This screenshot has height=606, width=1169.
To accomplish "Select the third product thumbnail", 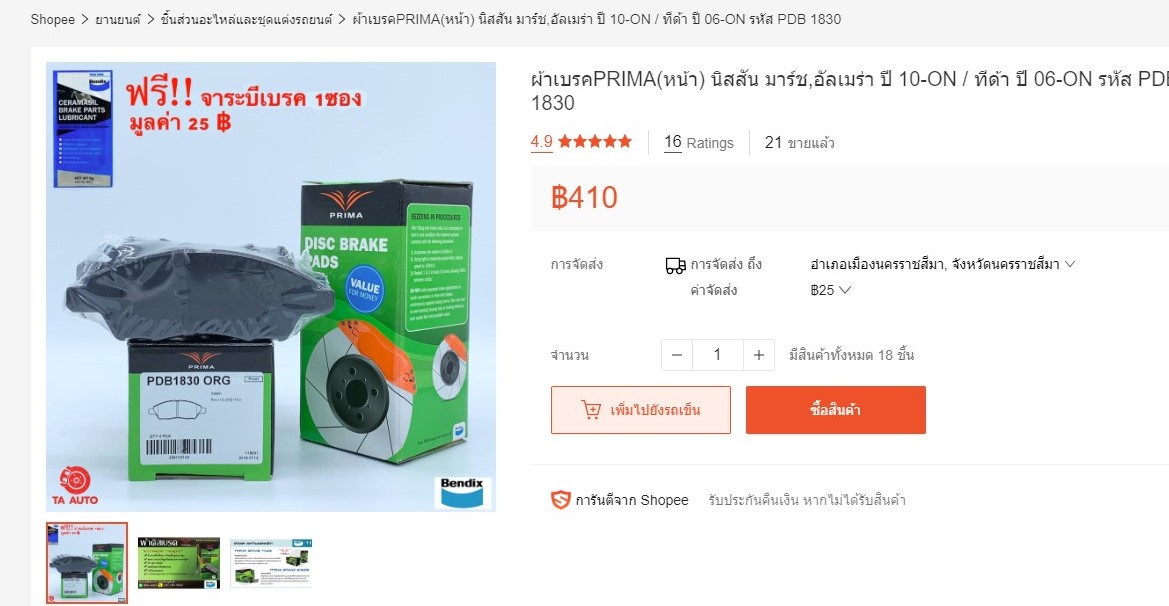I will (x=271, y=563).
